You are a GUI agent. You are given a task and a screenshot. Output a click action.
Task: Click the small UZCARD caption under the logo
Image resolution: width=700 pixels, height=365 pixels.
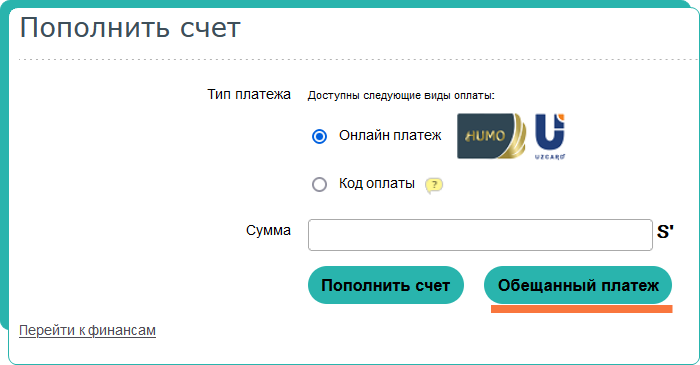click(550, 157)
